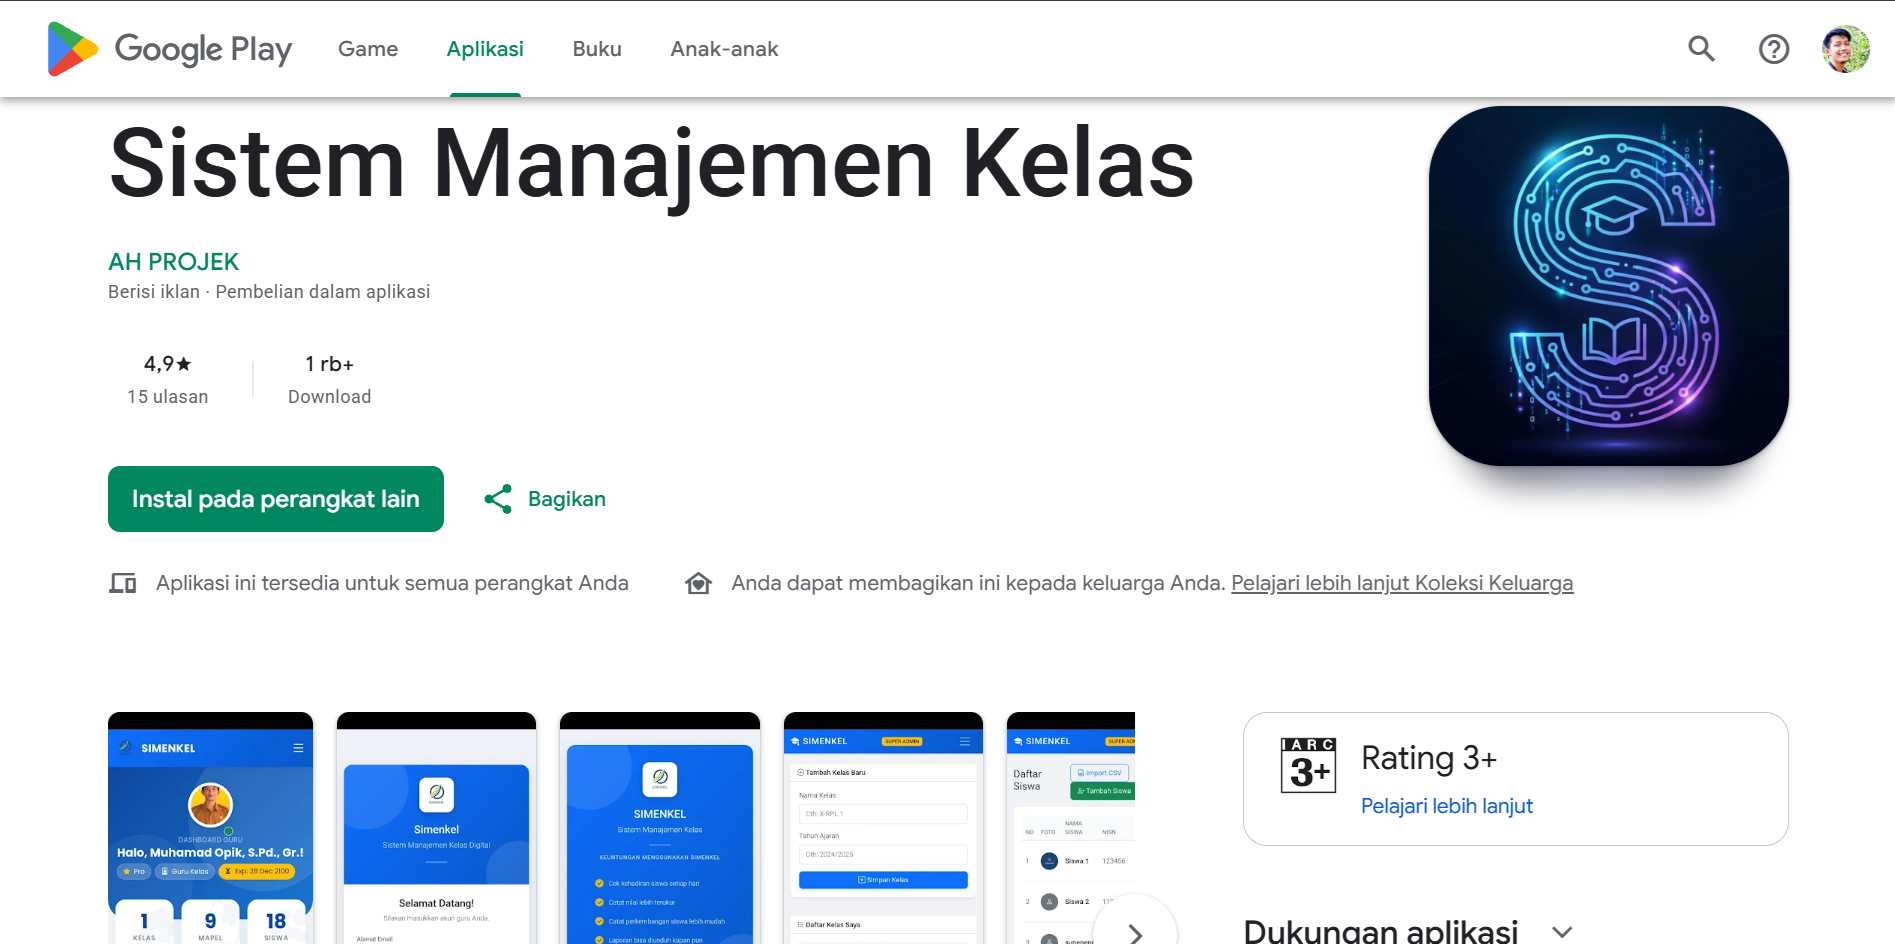
Task: Click the ARC 3+ rating badge
Action: click(x=1308, y=765)
